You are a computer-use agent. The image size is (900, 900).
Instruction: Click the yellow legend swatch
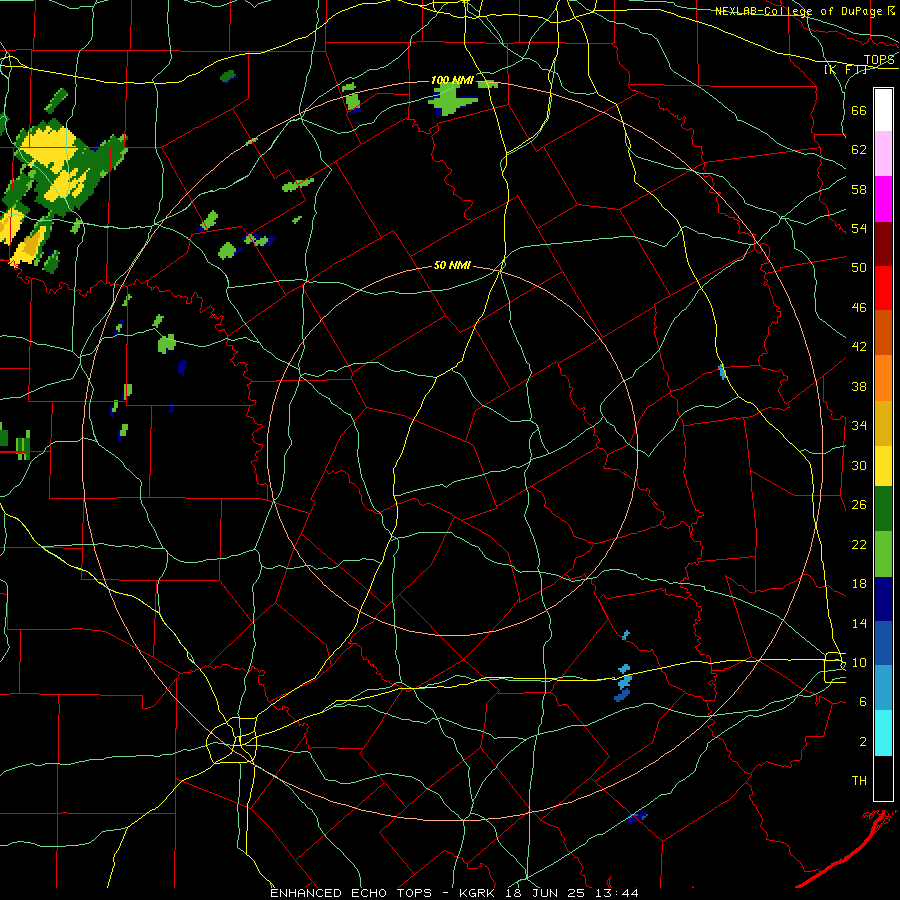[x=883, y=466]
